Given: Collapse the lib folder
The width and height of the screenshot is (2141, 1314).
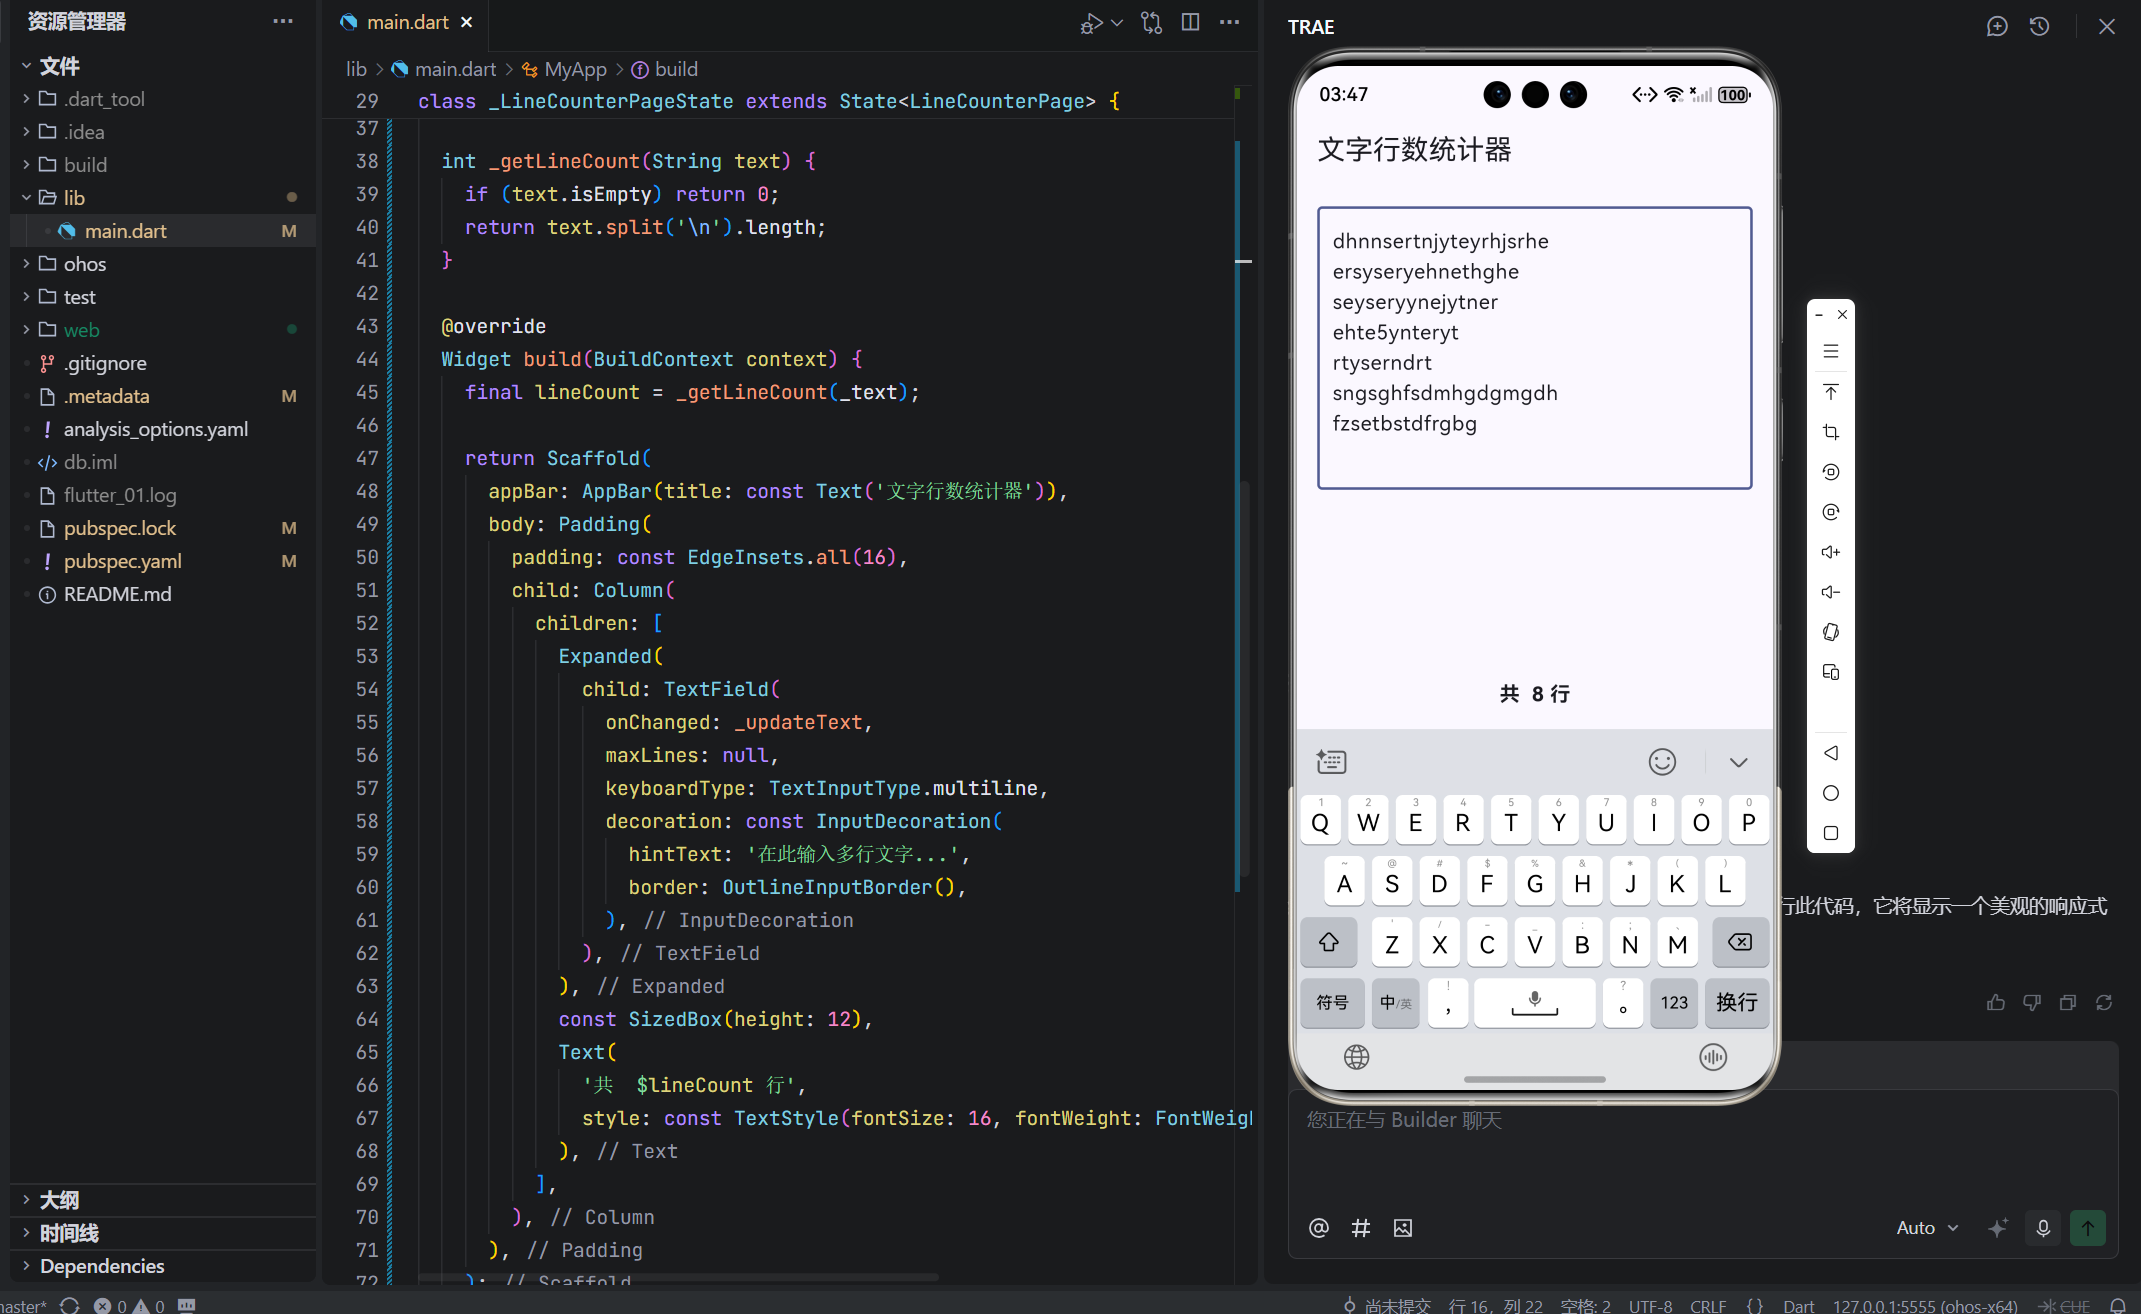Looking at the screenshot, I should pyautogui.click(x=74, y=198).
